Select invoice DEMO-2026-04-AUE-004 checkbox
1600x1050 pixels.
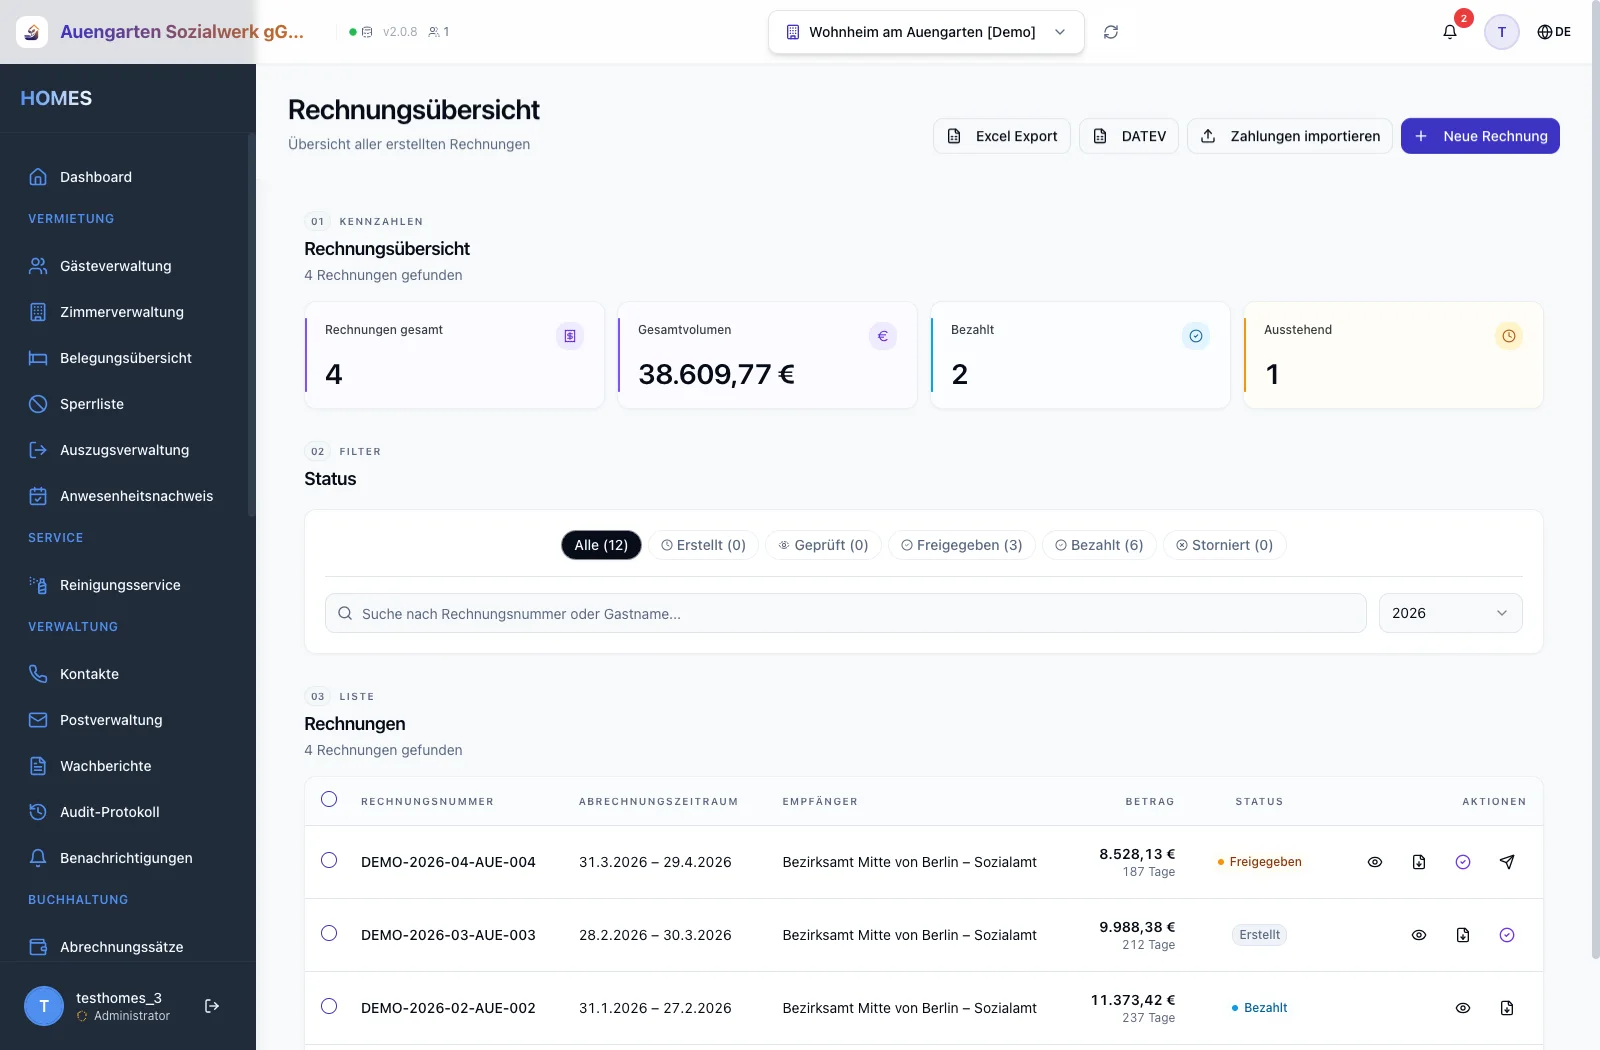click(329, 860)
